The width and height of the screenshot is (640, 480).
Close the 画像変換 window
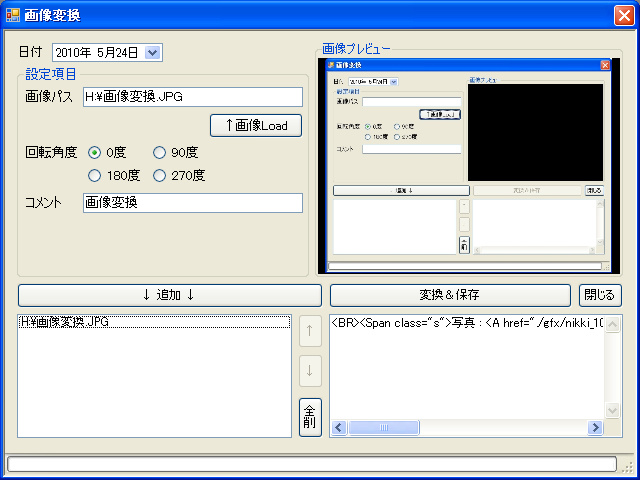pyautogui.click(x=621, y=15)
